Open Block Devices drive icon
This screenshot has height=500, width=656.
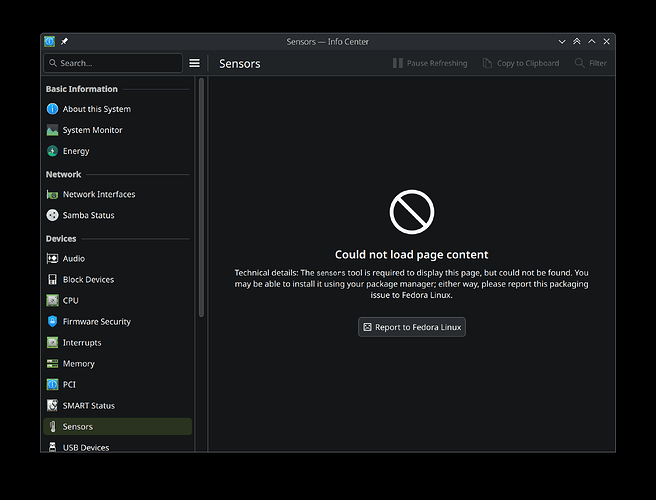tap(52, 279)
